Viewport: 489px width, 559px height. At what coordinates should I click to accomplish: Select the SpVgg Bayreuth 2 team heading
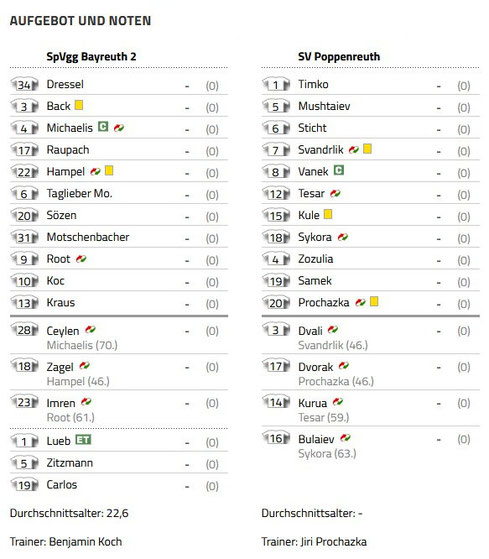click(91, 57)
